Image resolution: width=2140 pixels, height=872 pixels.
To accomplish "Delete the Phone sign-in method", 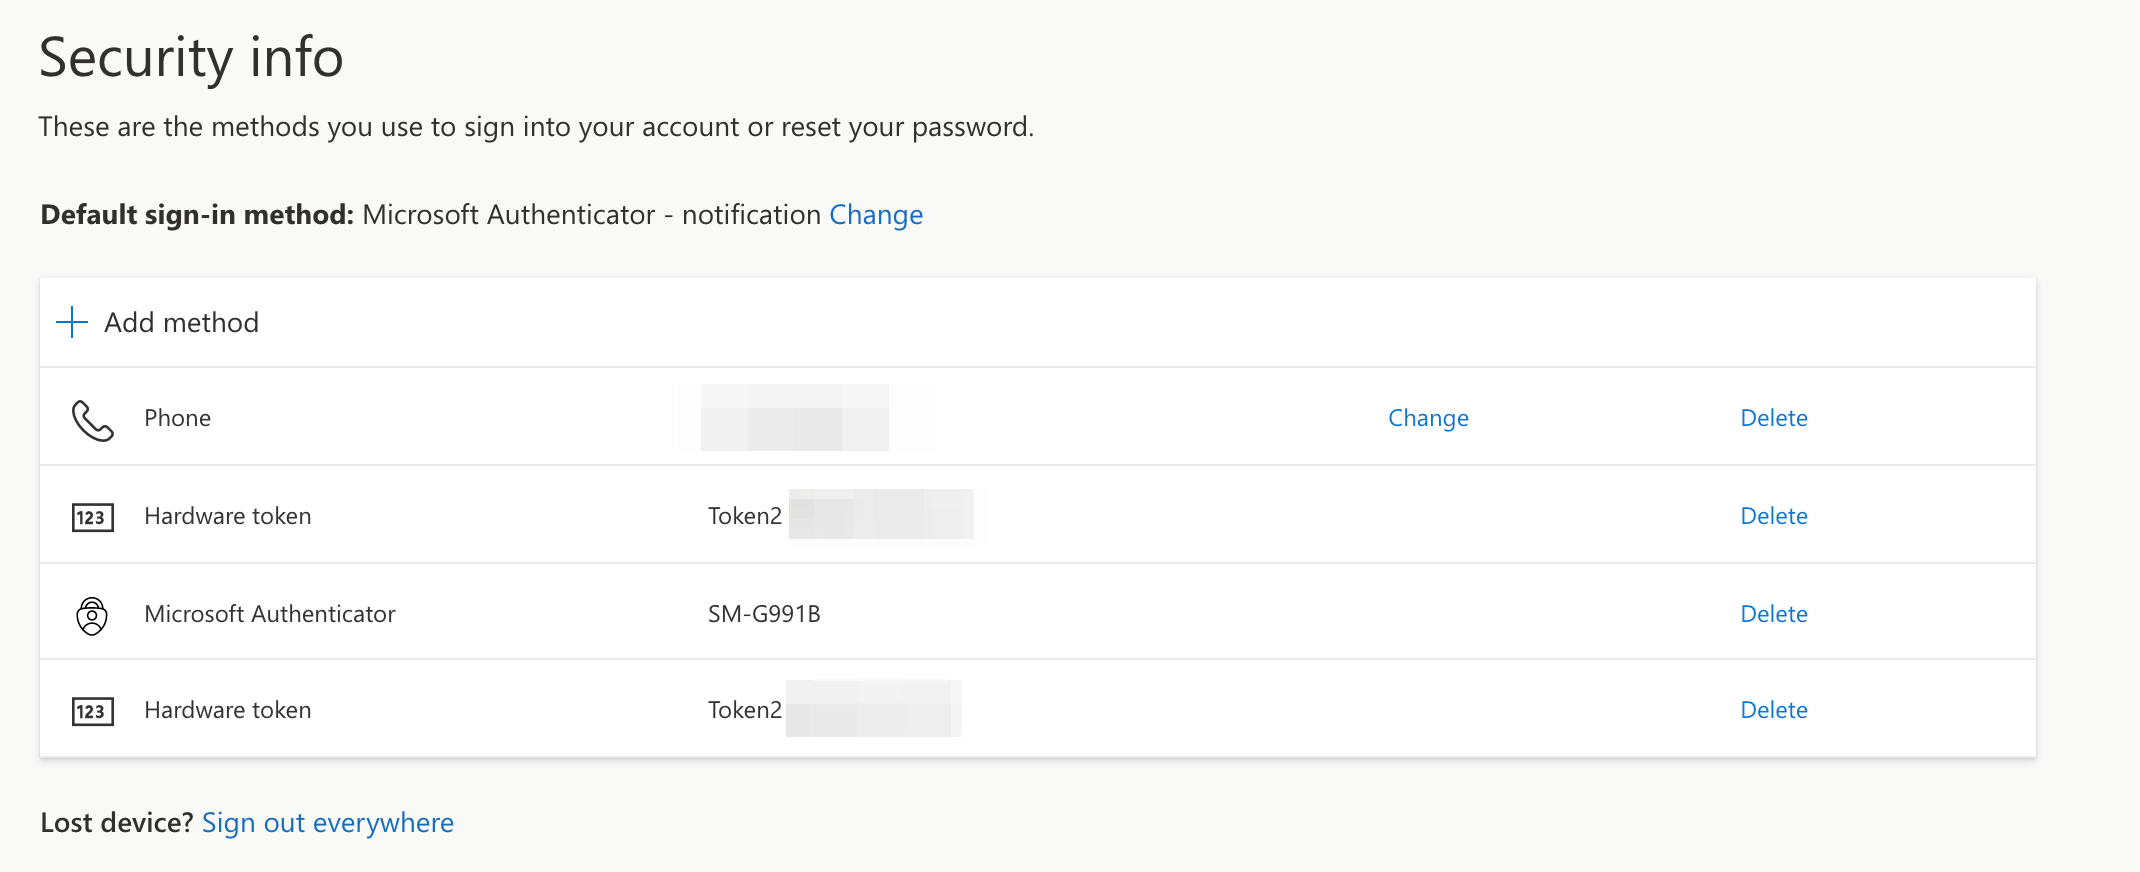I will pyautogui.click(x=1774, y=418).
